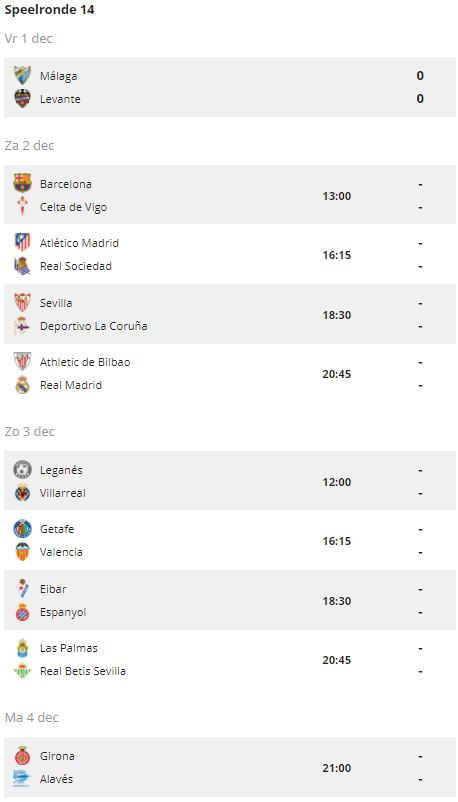The height and width of the screenshot is (802, 458).
Task: Open Athletic de Bilbao team name
Action: [x=85, y=362]
